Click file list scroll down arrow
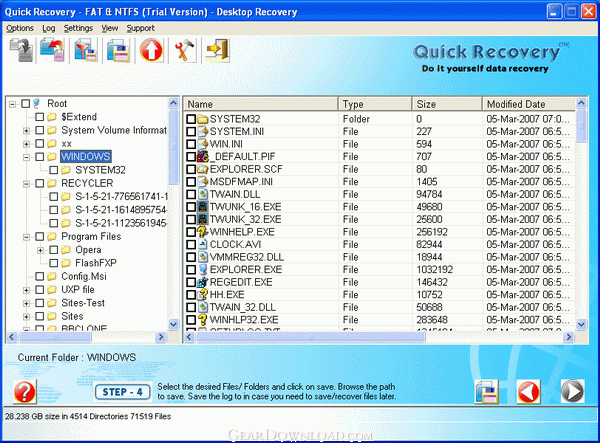This screenshot has width=600, height=443. (x=581, y=324)
